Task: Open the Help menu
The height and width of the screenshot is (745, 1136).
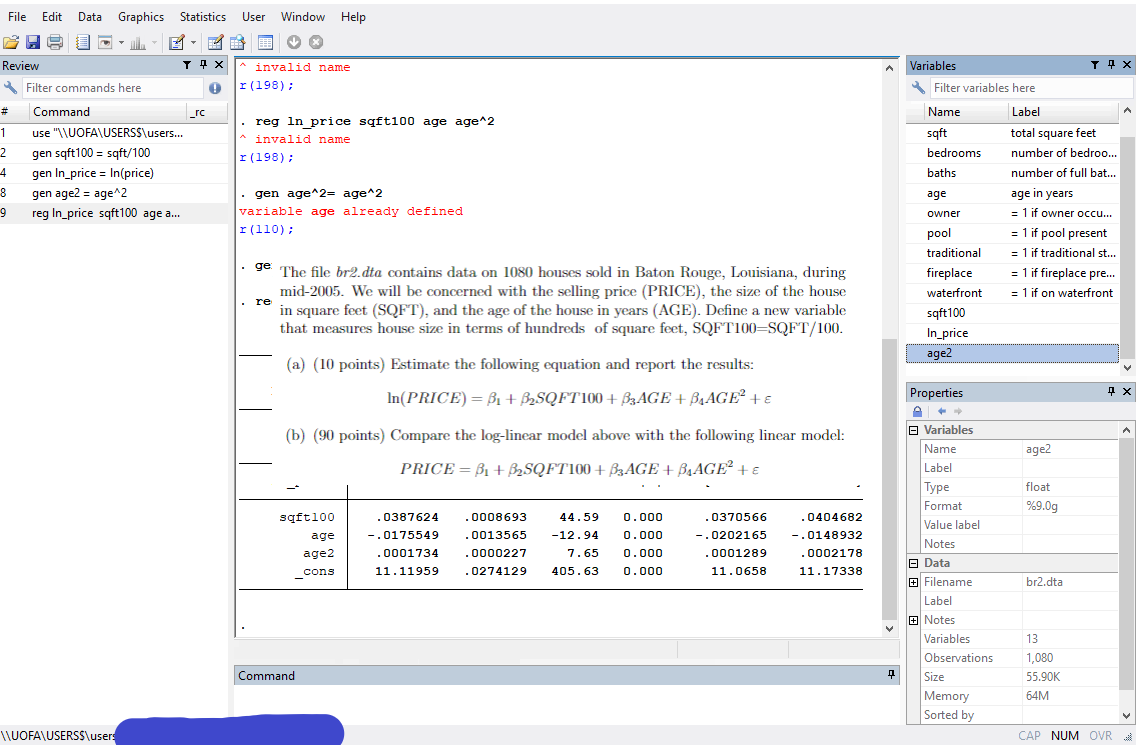Action: point(353,17)
